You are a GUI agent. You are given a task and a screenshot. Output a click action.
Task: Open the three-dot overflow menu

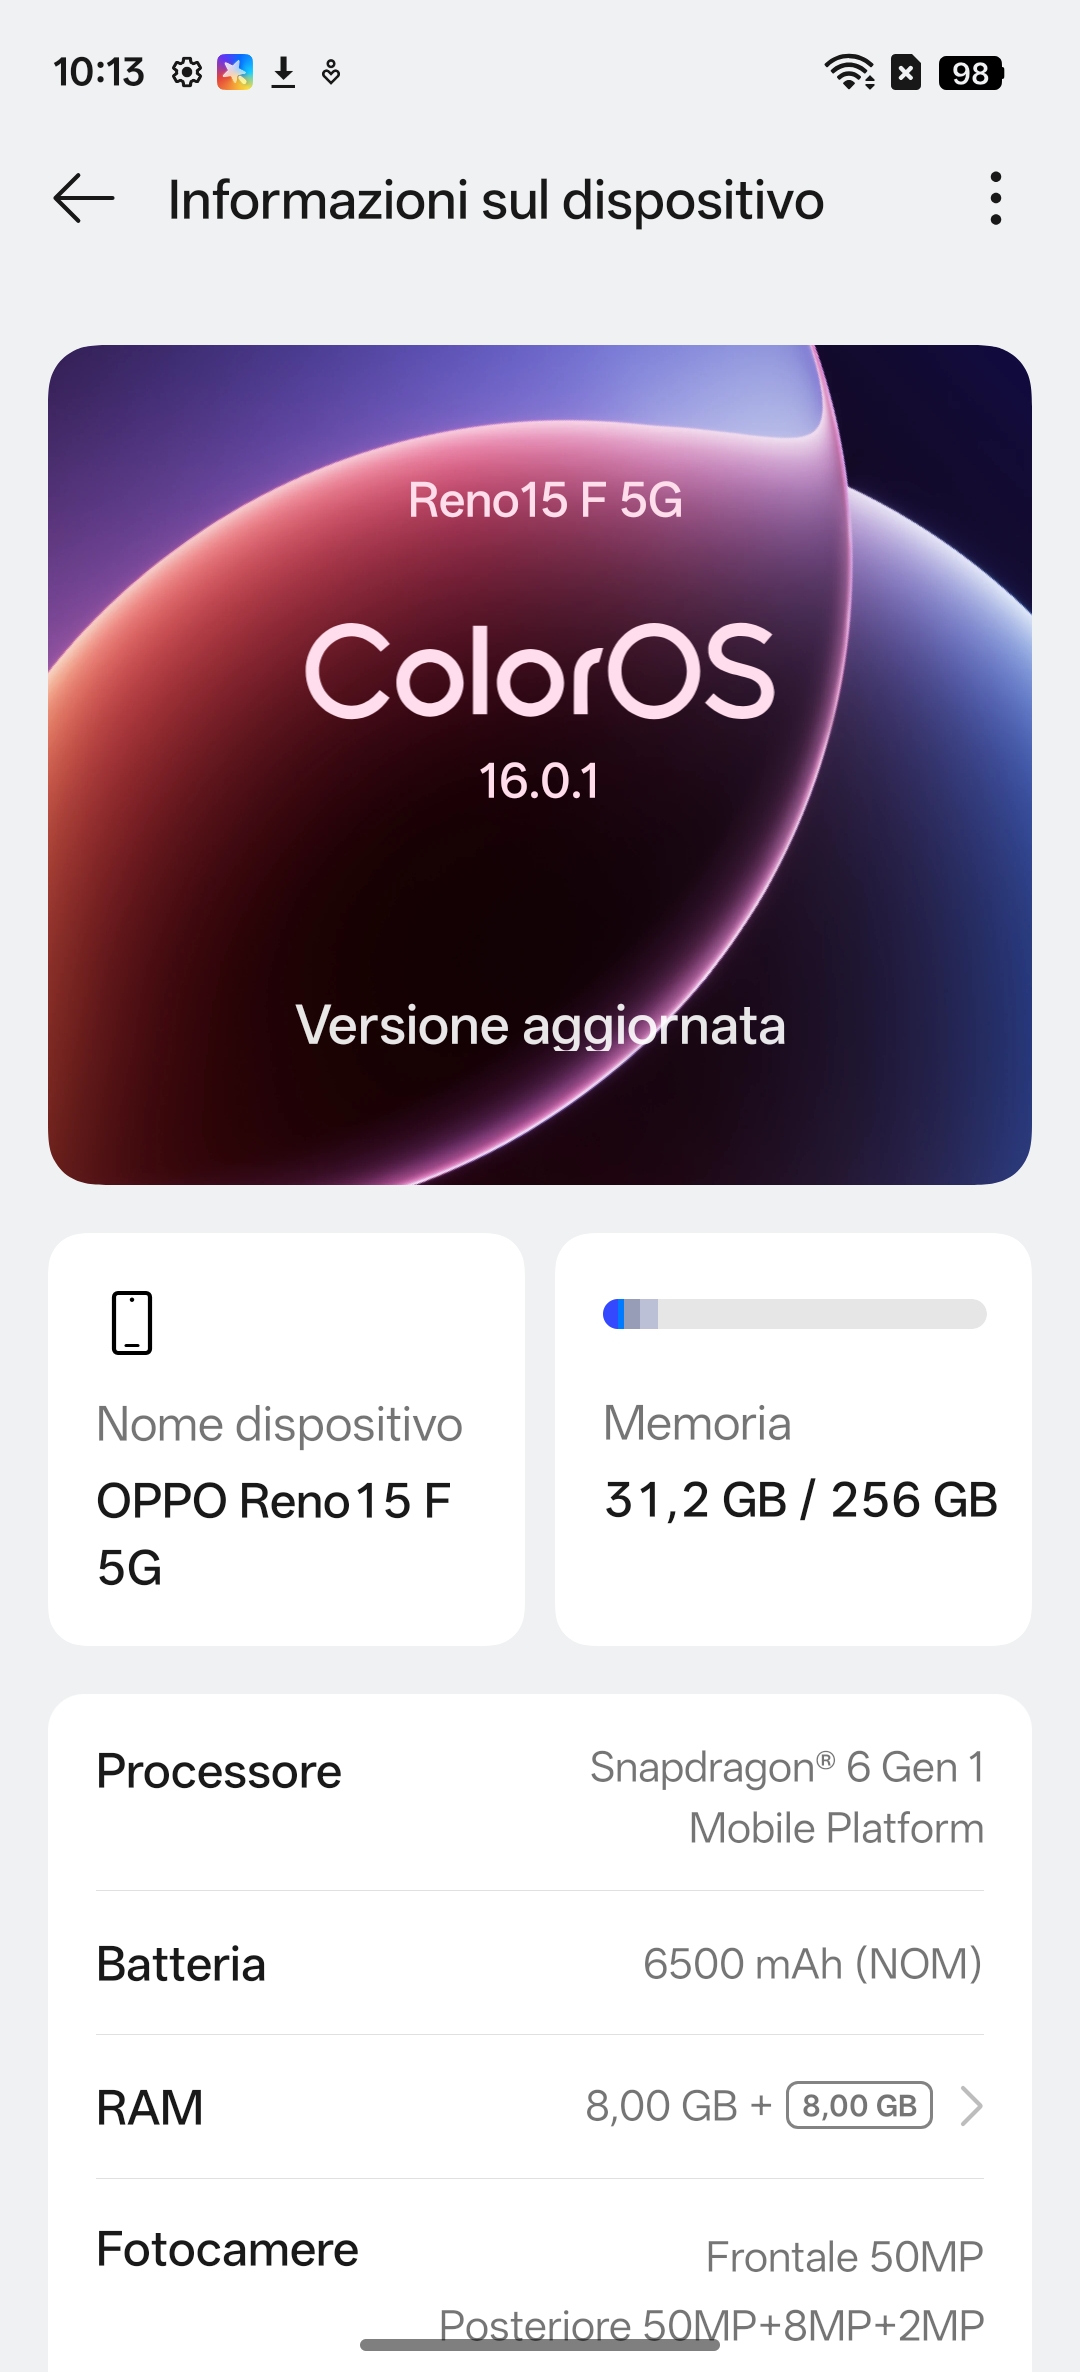(x=995, y=198)
